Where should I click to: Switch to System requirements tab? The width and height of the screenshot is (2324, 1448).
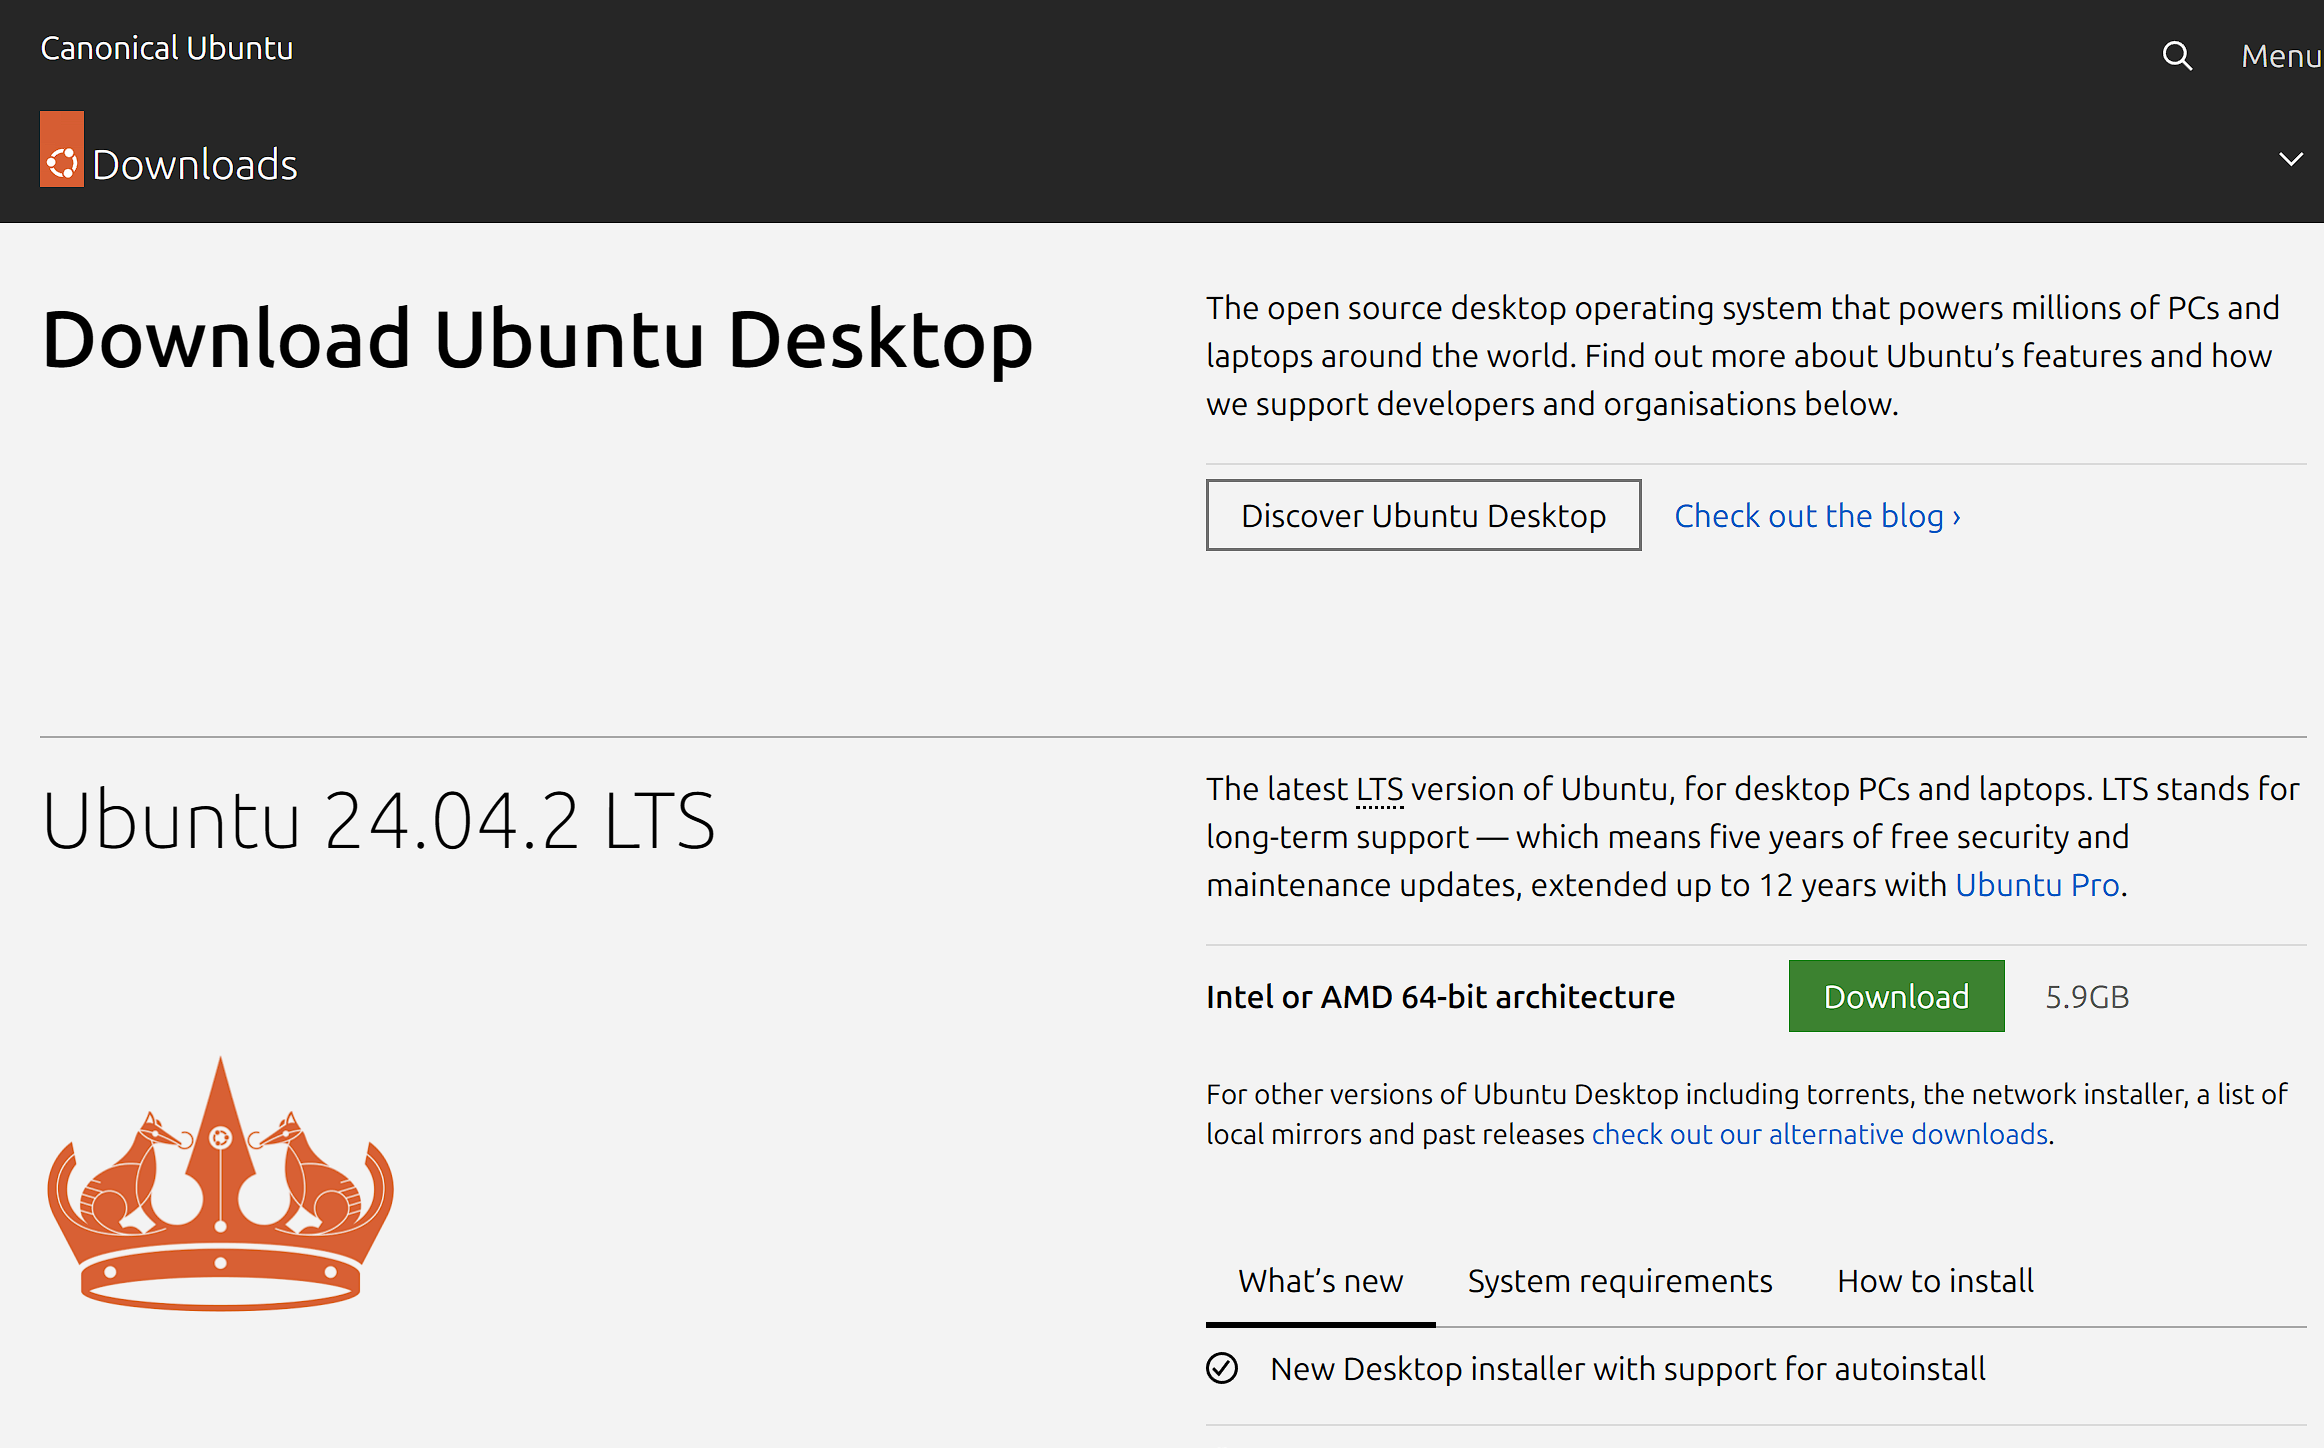(x=1620, y=1281)
